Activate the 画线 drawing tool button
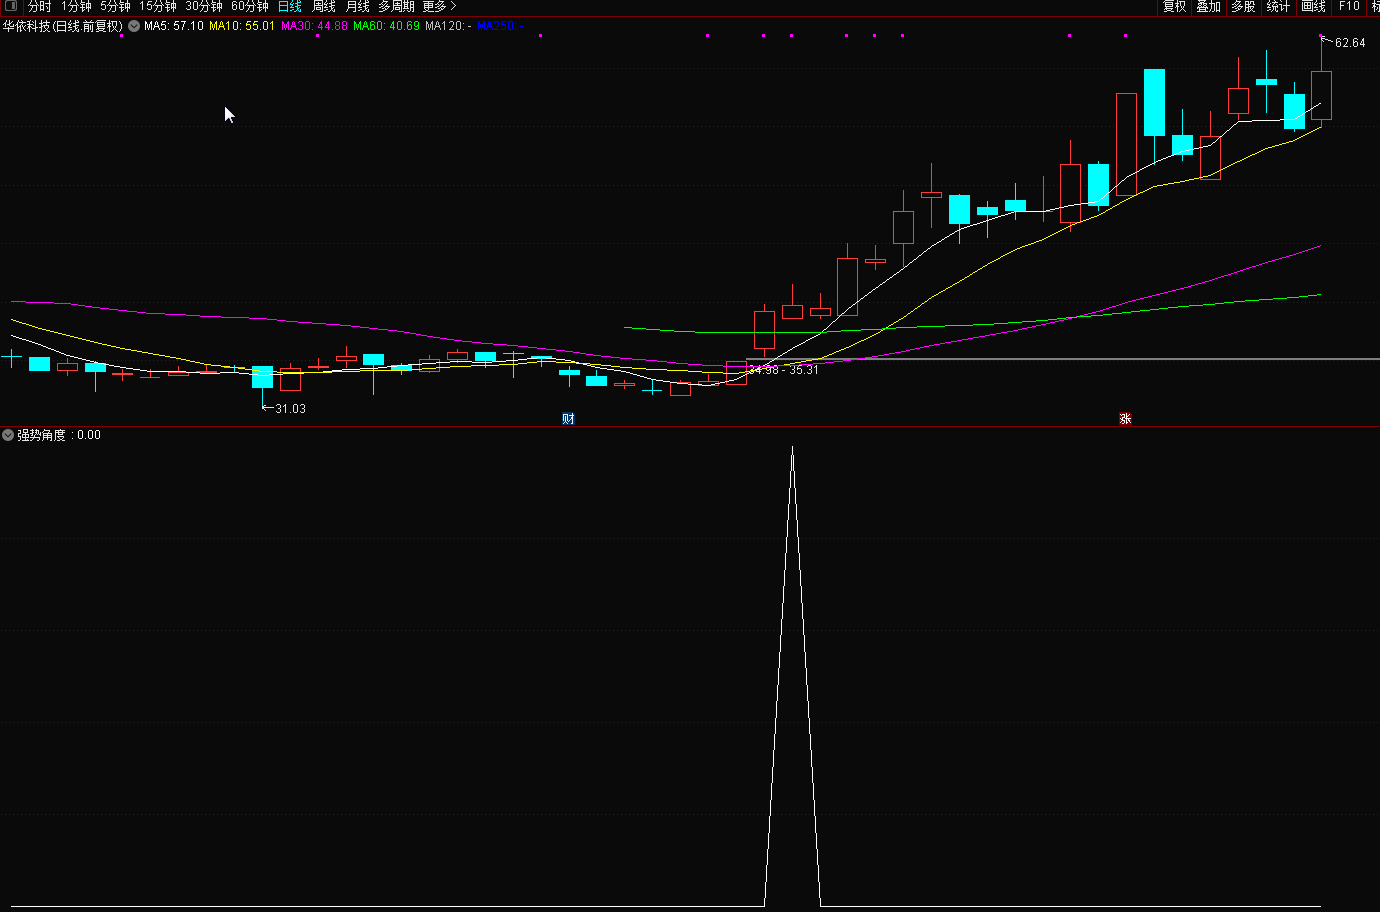Image resolution: width=1380 pixels, height=912 pixels. [1313, 6]
